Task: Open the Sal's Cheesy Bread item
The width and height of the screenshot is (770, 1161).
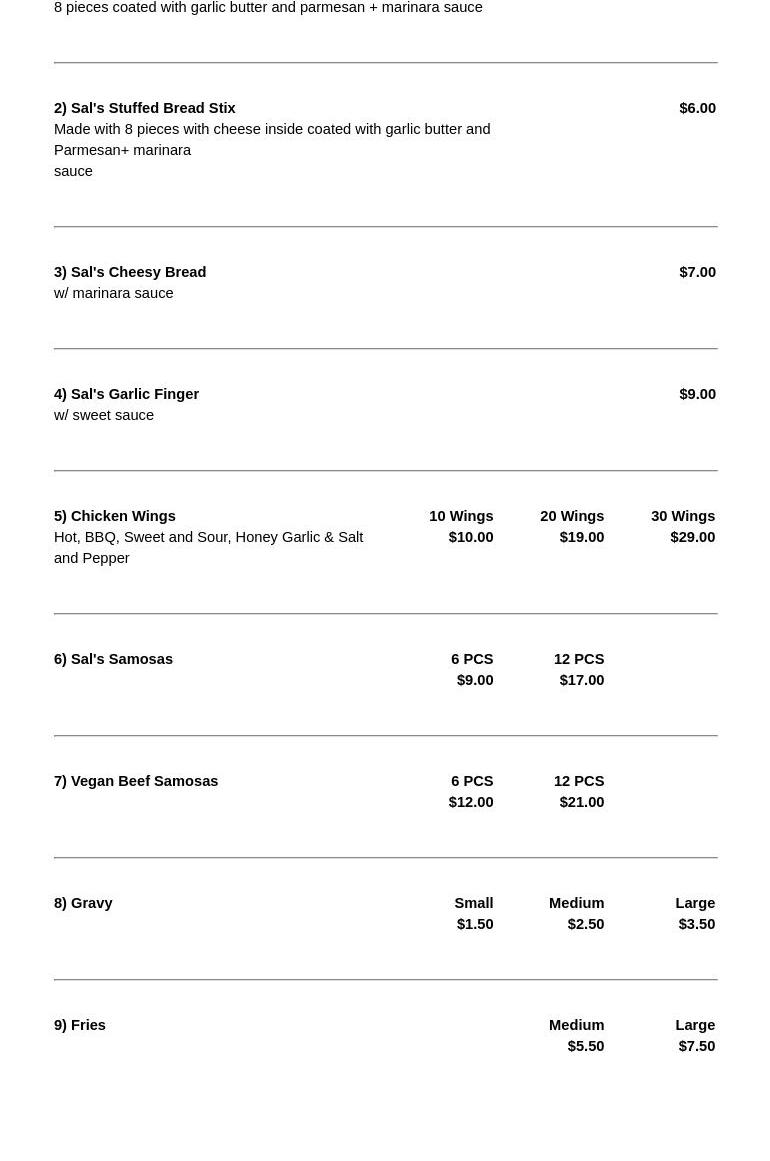Action: click(130, 272)
